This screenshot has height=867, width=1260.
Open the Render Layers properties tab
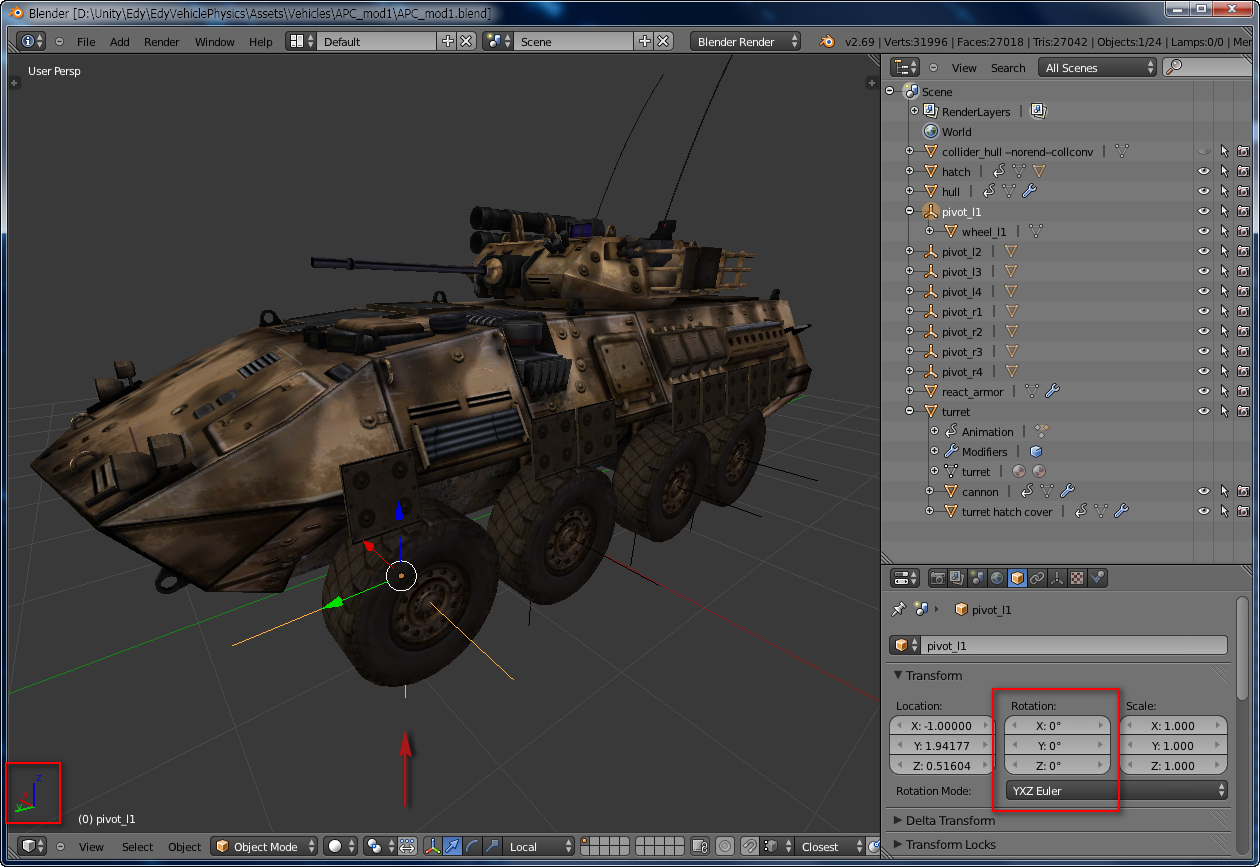(x=957, y=578)
